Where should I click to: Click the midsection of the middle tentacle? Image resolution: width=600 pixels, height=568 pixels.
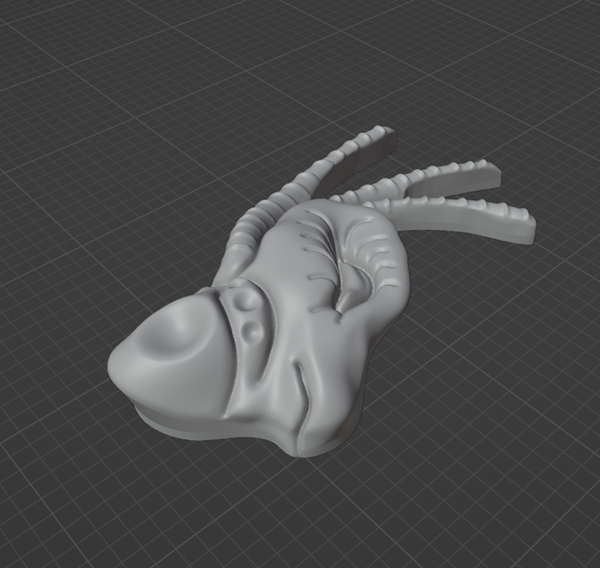(x=420, y=180)
